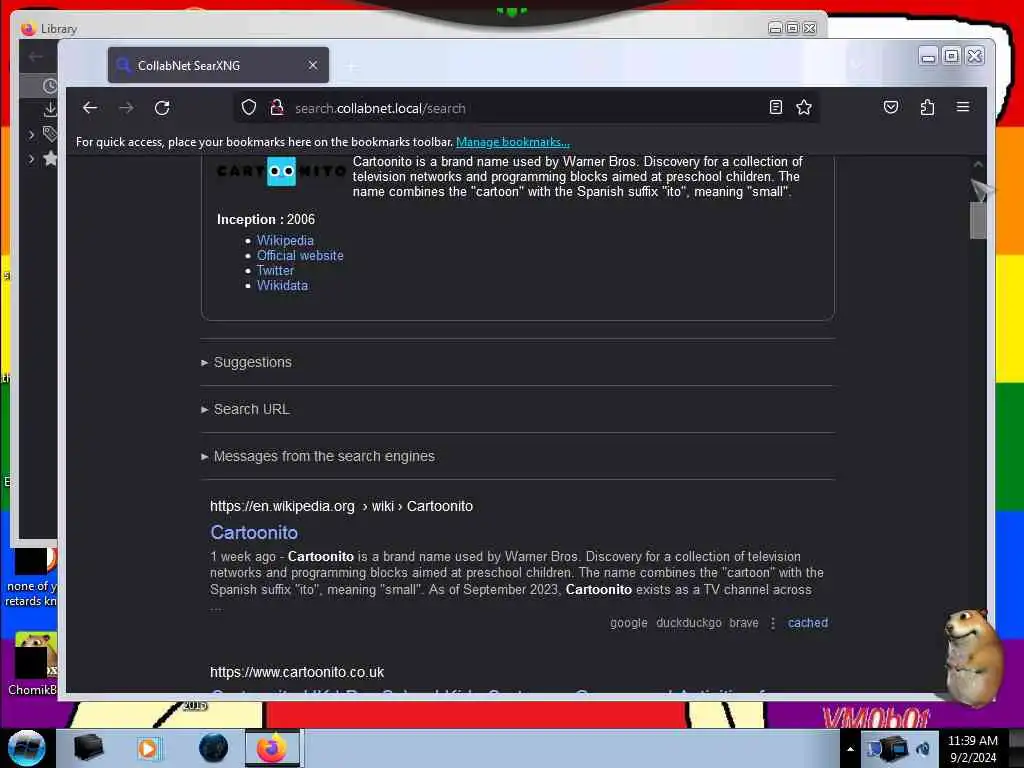Screen dimensions: 1024x768
Task: Click the brave engine label
Action: click(x=743, y=623)
